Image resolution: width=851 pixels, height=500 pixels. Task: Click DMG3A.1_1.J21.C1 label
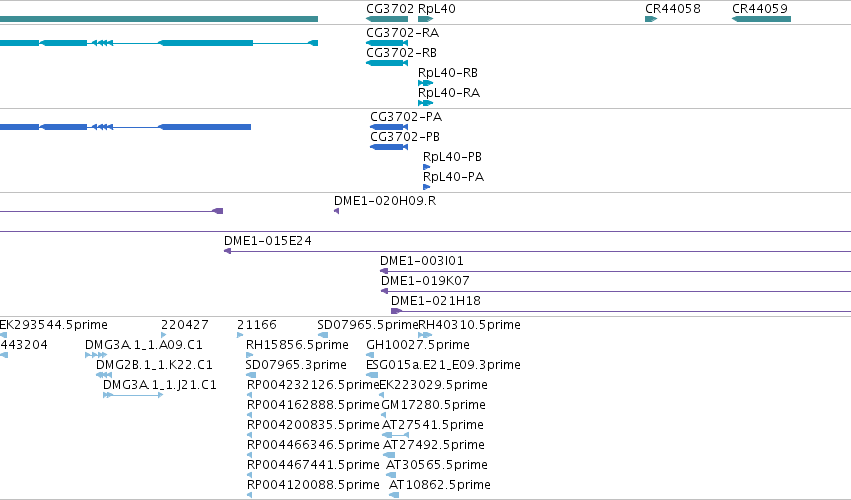[160, 385]
